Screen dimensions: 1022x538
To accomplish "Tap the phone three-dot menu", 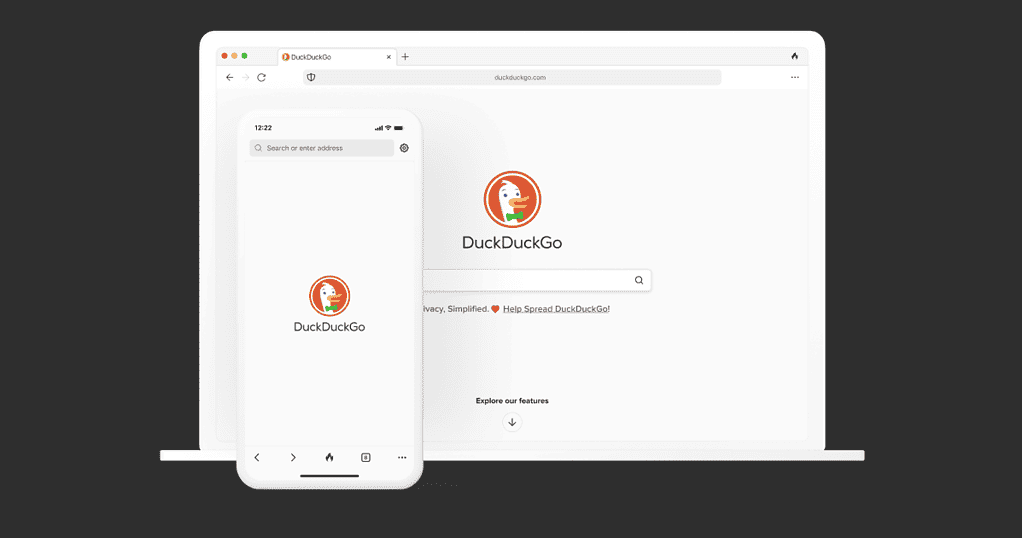I will pyautogui.click(x=402, y=457).
